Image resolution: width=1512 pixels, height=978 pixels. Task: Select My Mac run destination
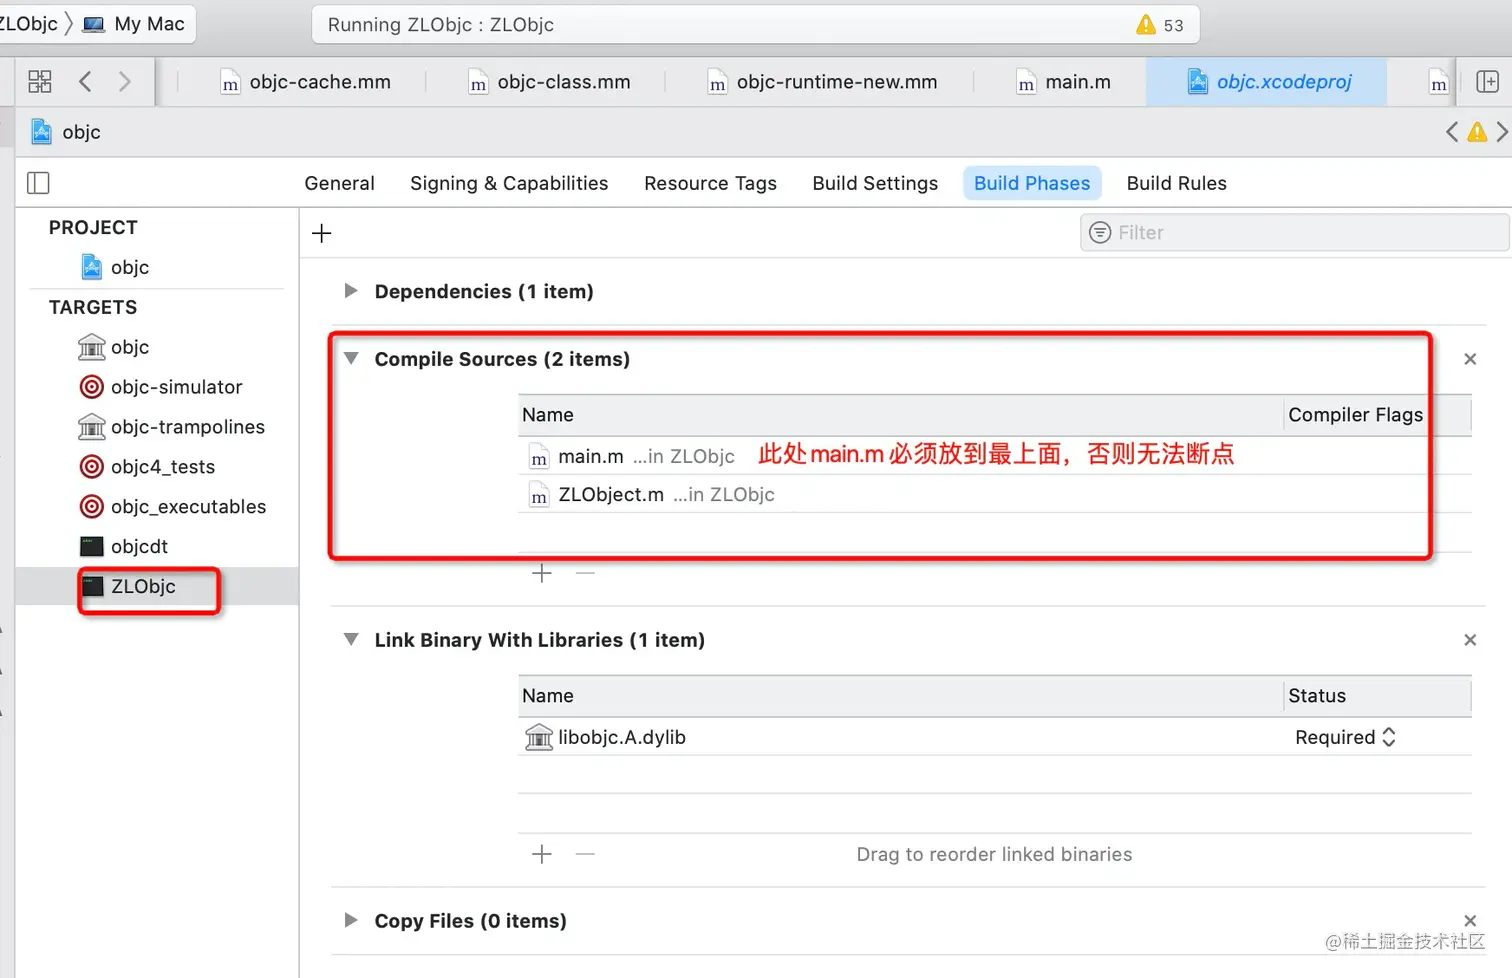click(x=134, y=24)
